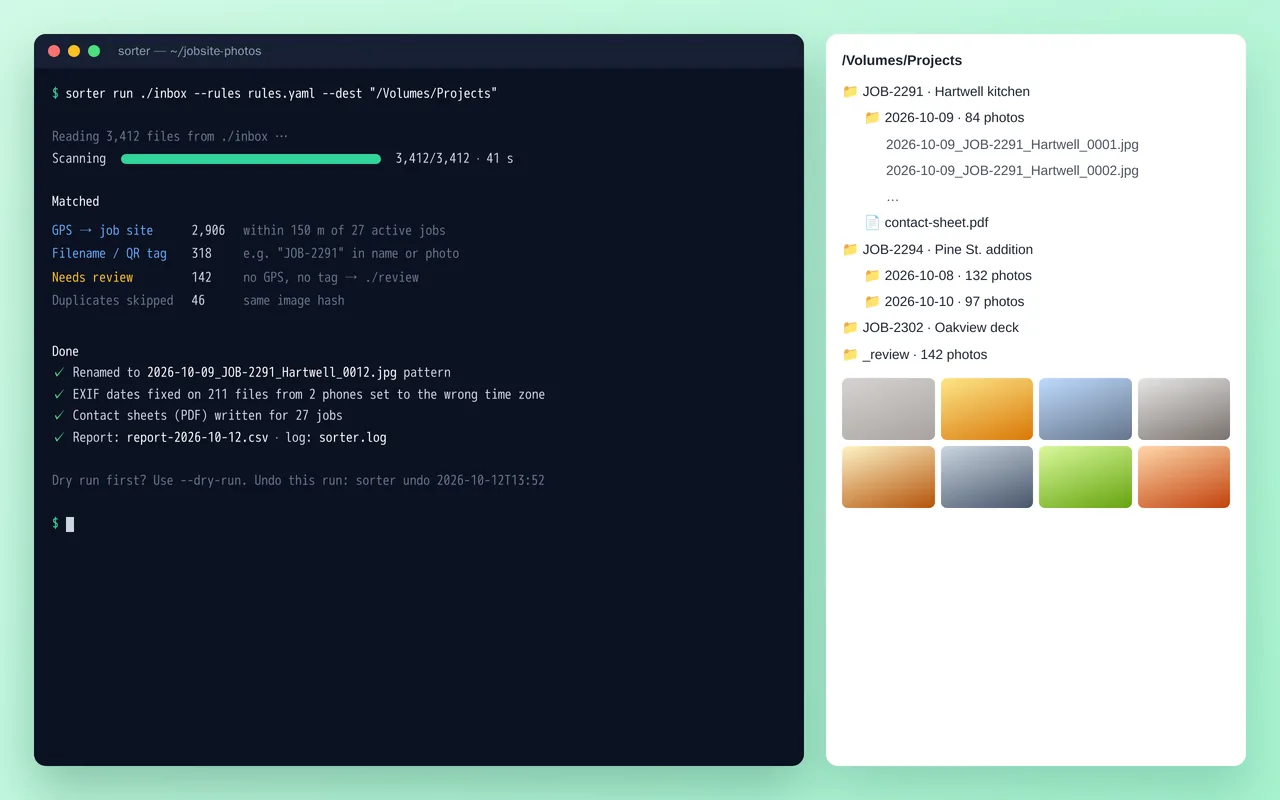The image size is (1280, 800).
Task: Click the yellow minimize window button
Action: click(x=74, y=51)
